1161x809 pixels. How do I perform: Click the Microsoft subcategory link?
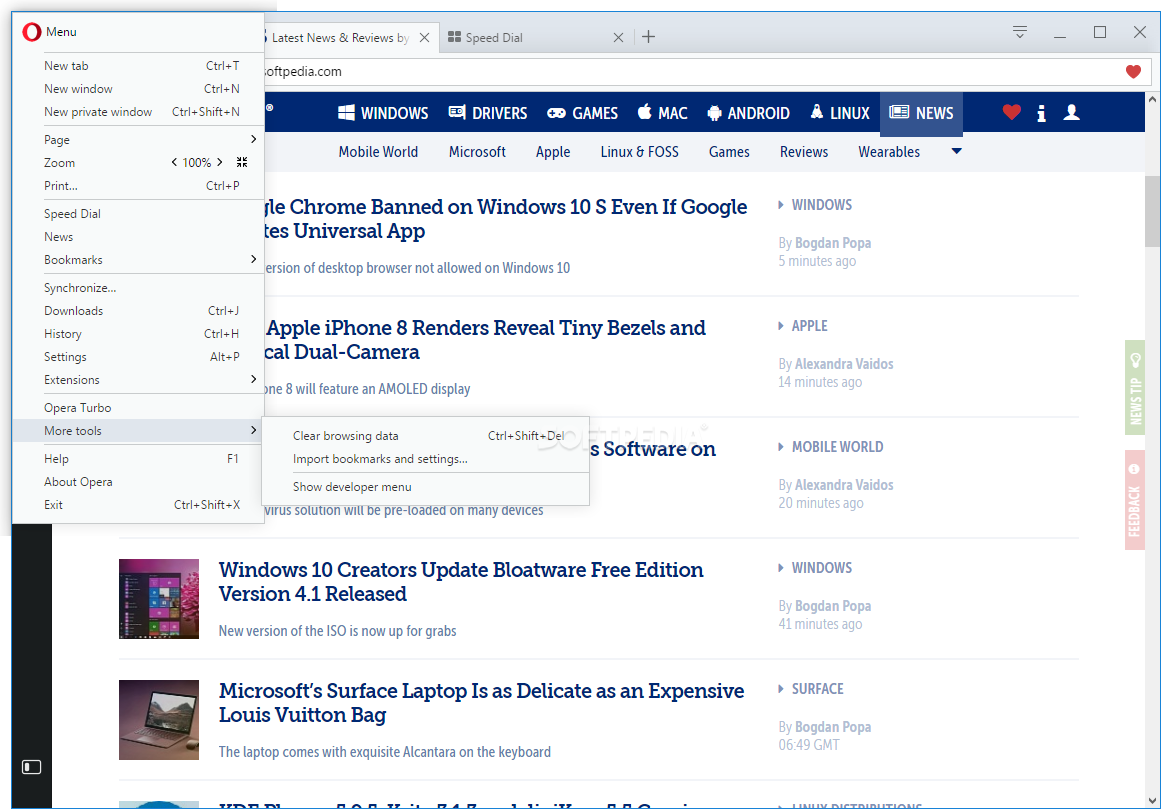pos(477,152)
